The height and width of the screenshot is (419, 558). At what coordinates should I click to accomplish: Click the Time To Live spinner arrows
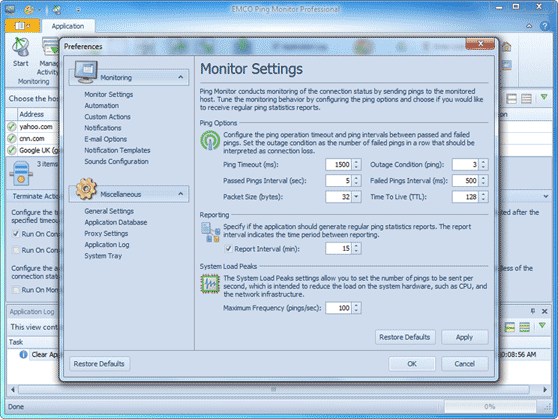pos(483,197)
